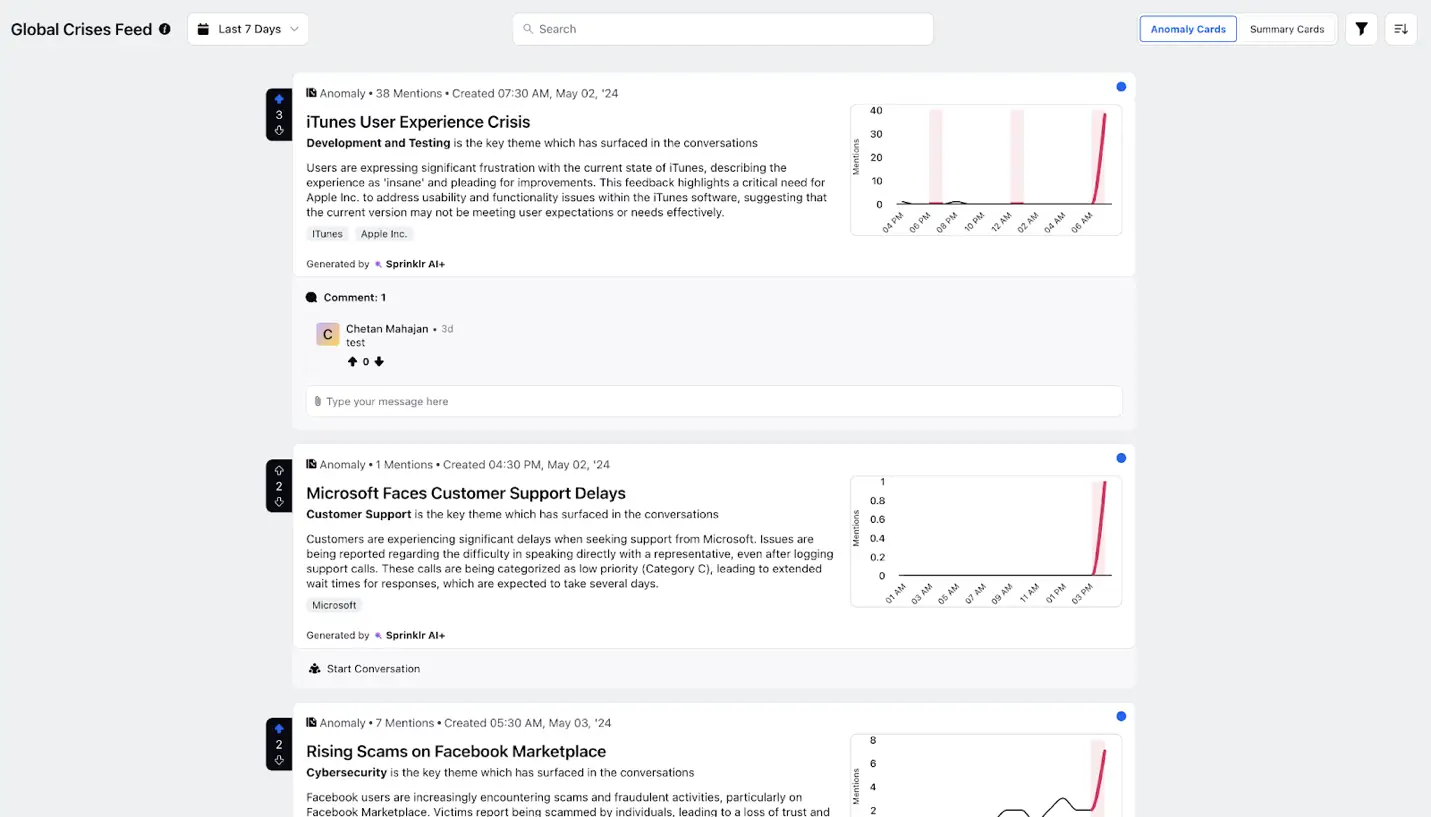Click Sprinklr AI+ label on iTunes card

coord(415,264)
